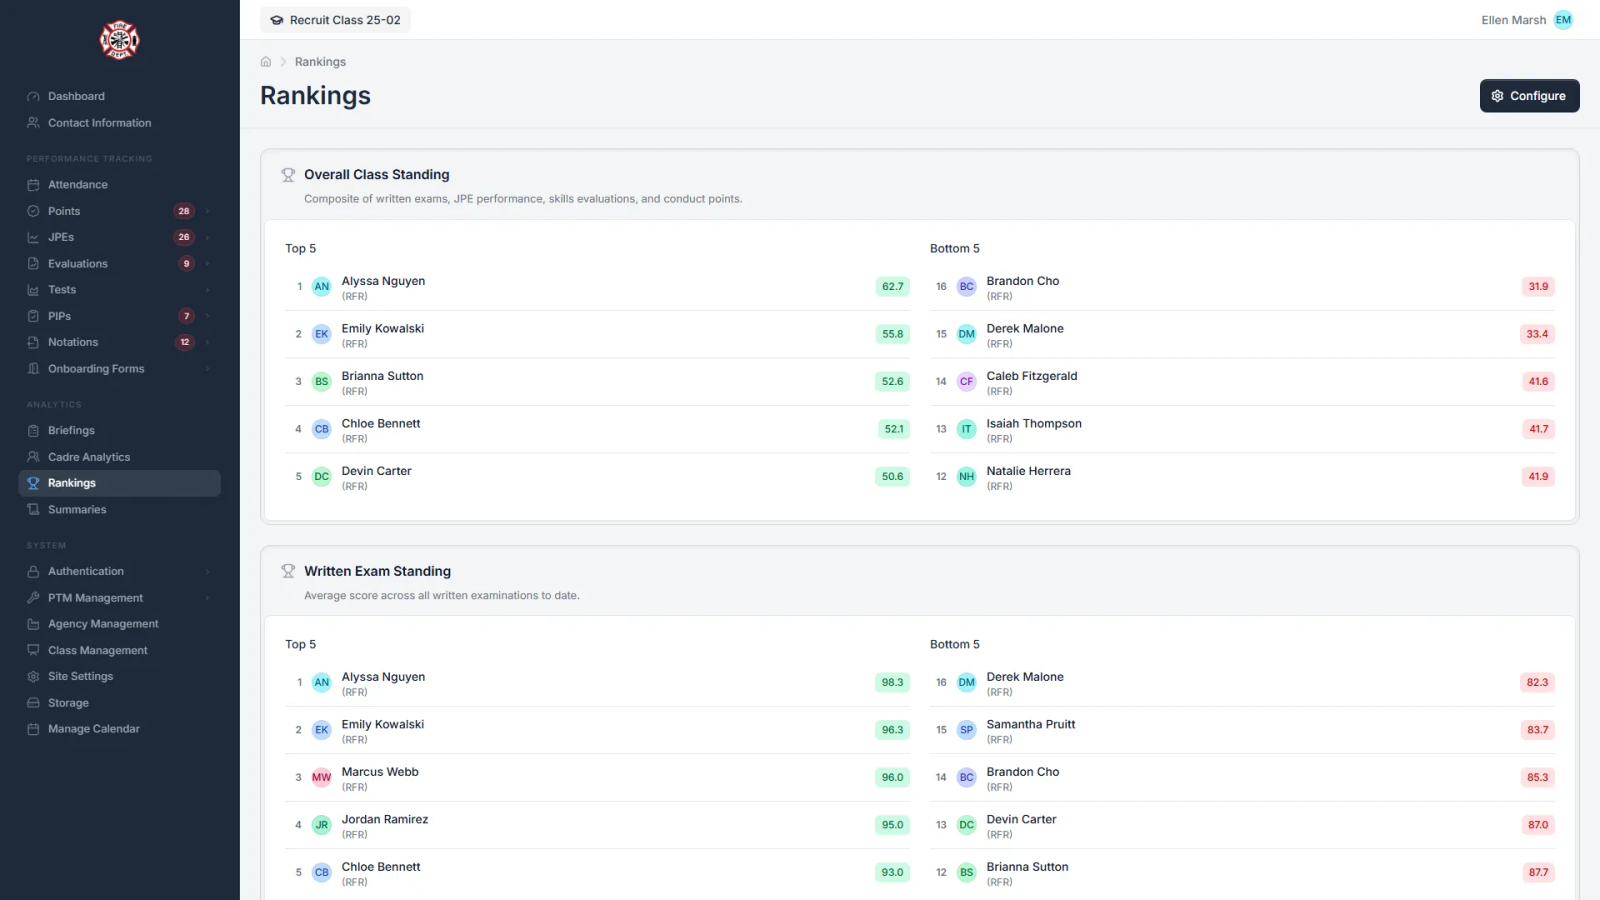Click the Contact Information people icon
The image size is (1600, 900).
point(33,123)
